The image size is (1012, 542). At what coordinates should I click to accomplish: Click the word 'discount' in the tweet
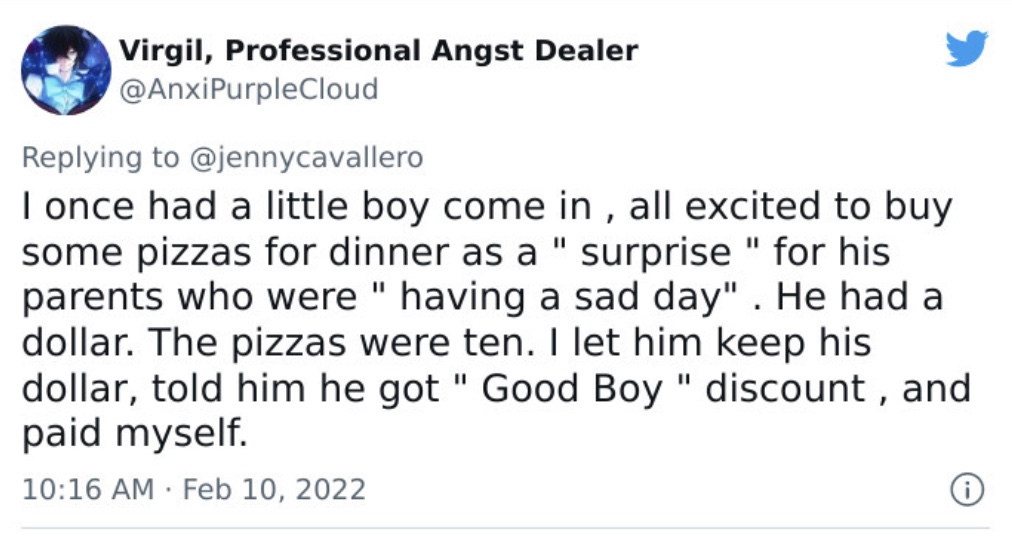point(785,388)
